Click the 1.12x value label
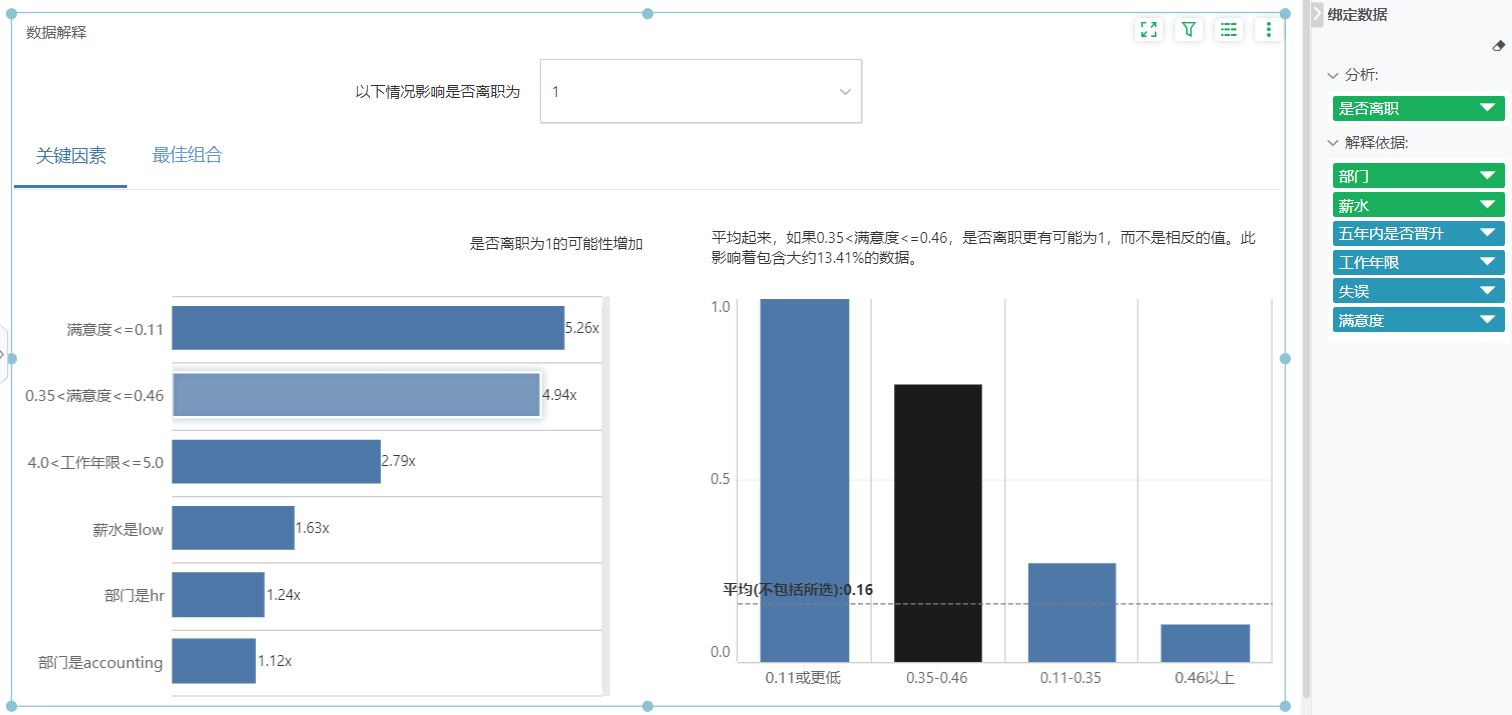The image size is (1512, 715). click(274, 661)
